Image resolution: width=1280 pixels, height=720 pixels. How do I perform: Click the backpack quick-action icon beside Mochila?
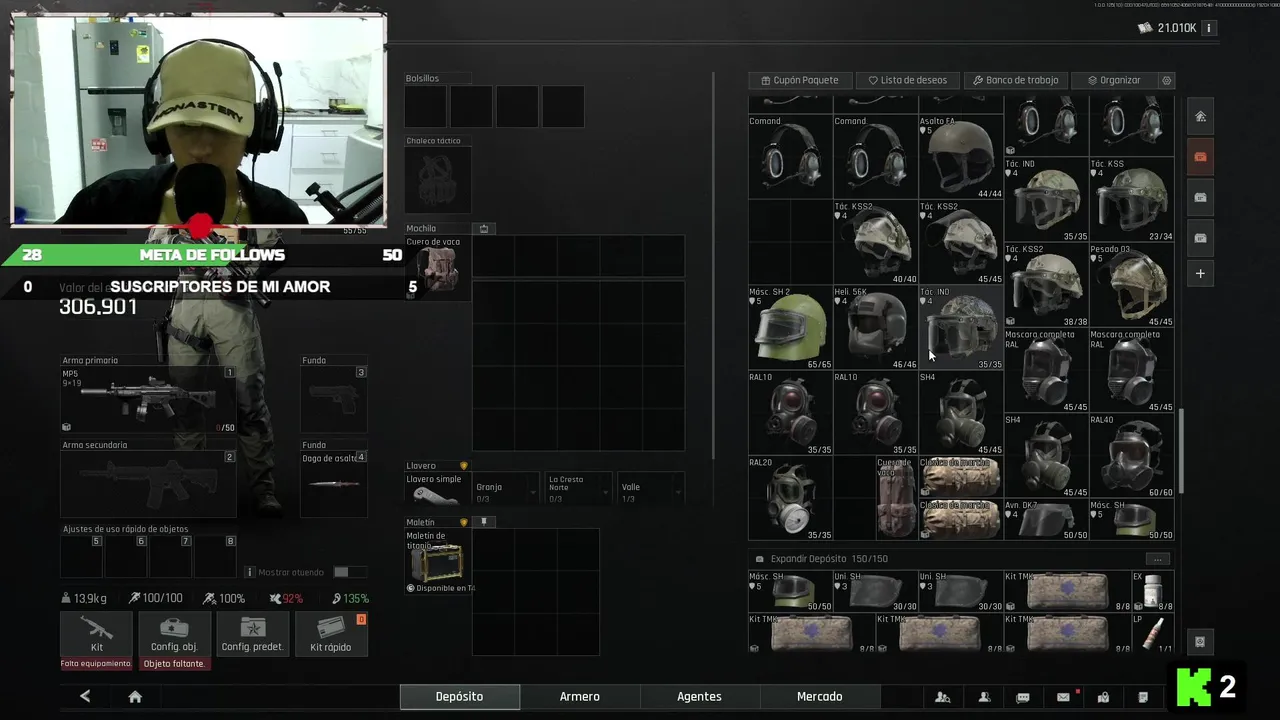484,228
